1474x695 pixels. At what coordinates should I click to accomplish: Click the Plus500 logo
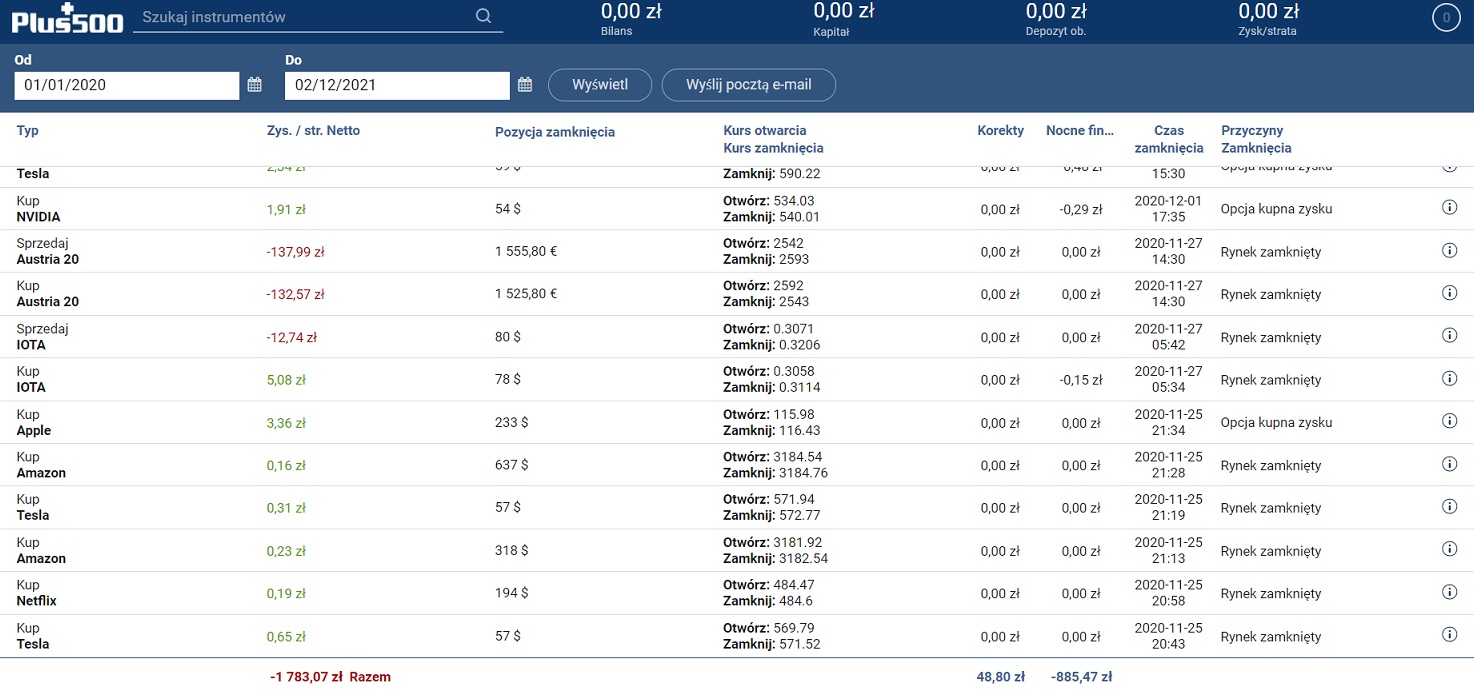(66, 20)
